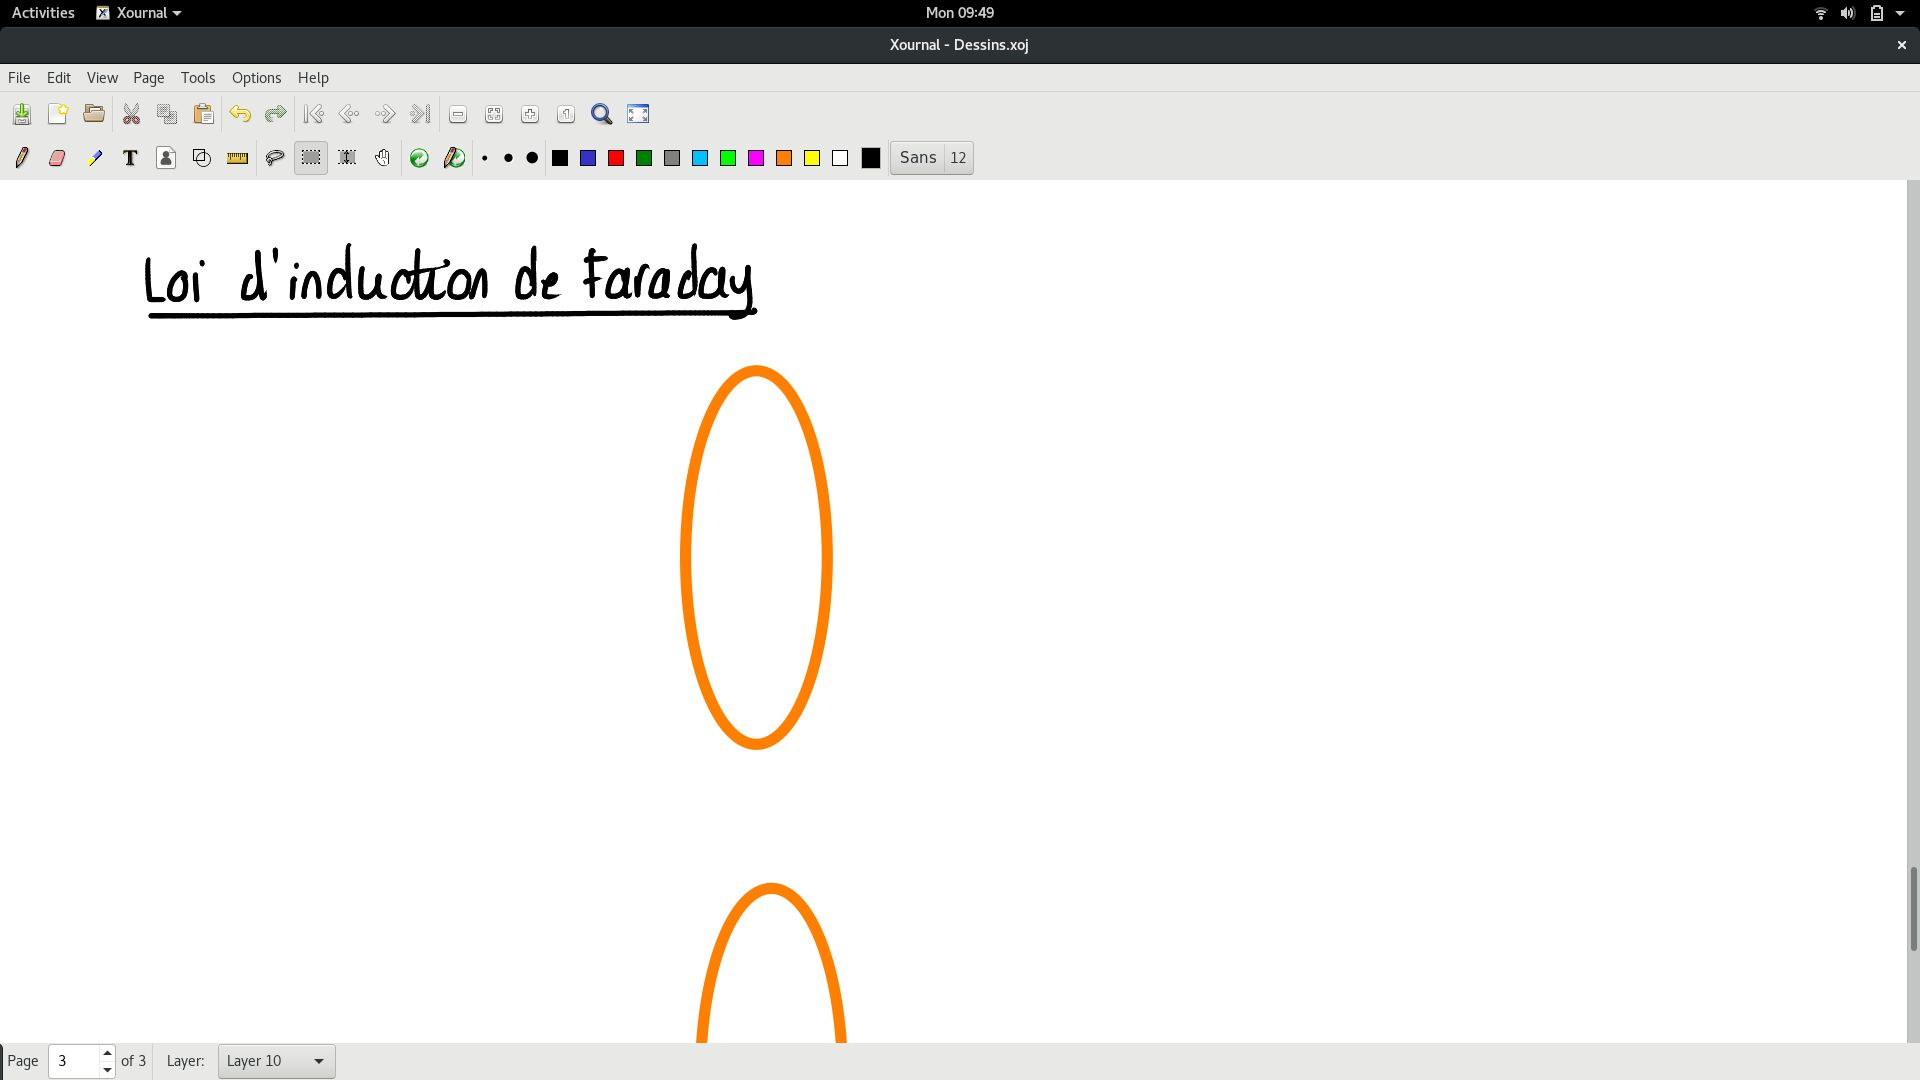
Task: Click the Save file icon
Action: pyautogui.click(x=22, y=114)
